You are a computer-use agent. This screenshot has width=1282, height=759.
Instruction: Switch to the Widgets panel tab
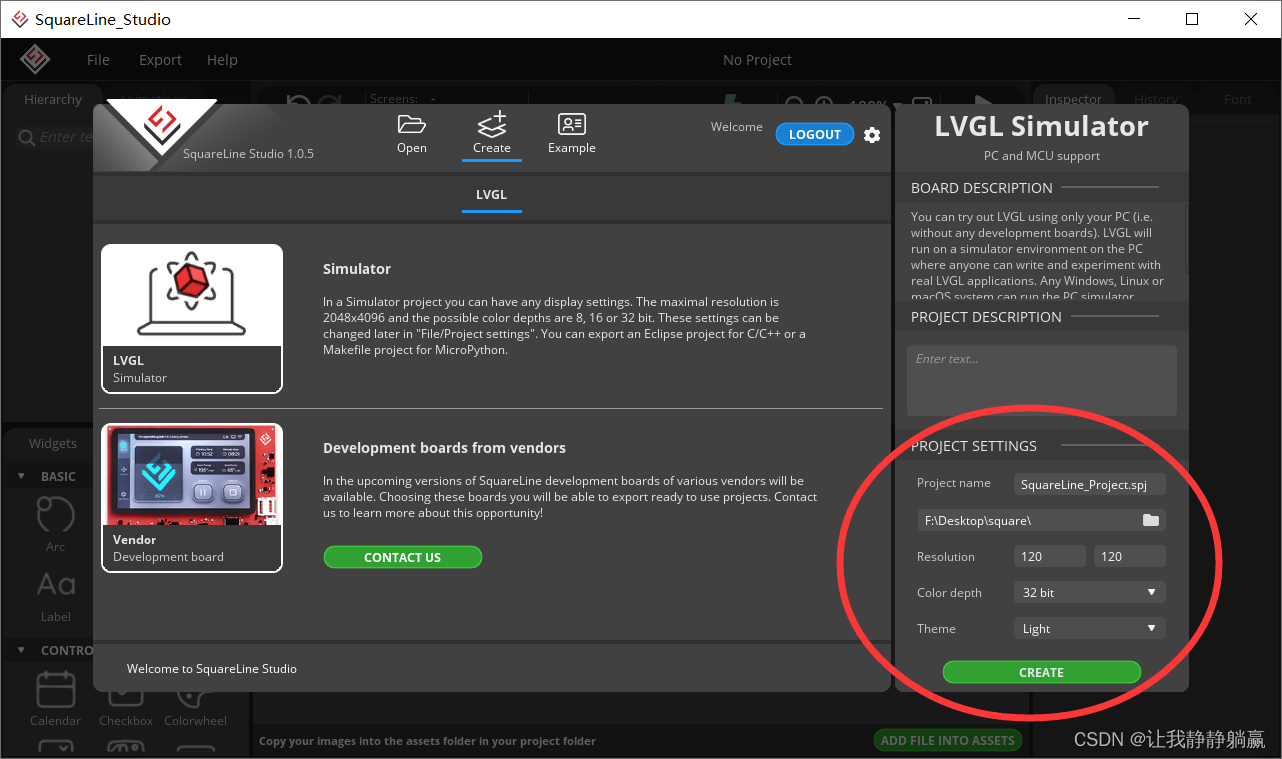(50, 443)
